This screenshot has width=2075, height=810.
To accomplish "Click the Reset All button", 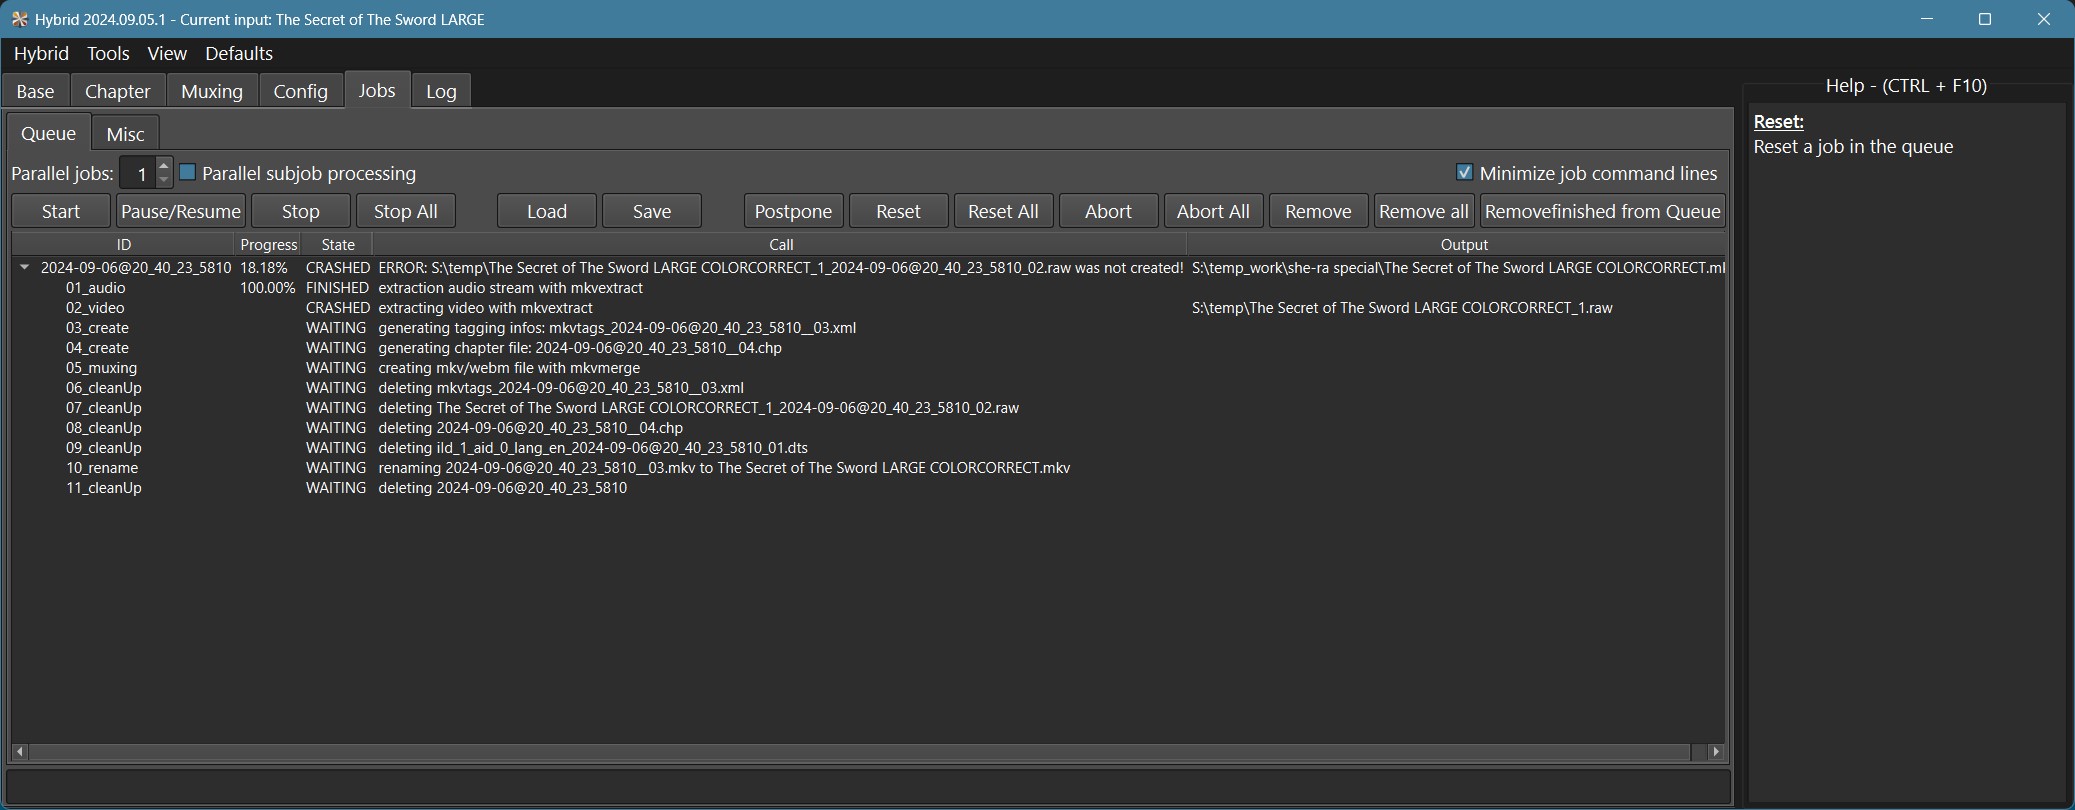I will click(1003, 211).
